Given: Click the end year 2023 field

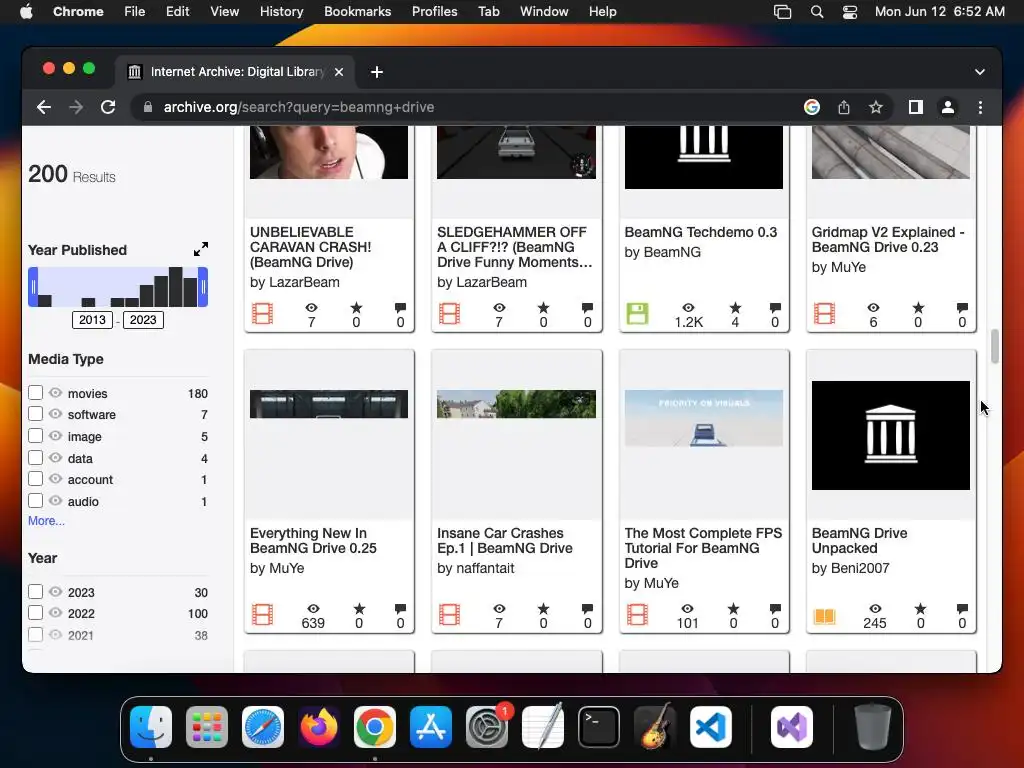Looking at the screenshot, I should [x=143, y=320].
